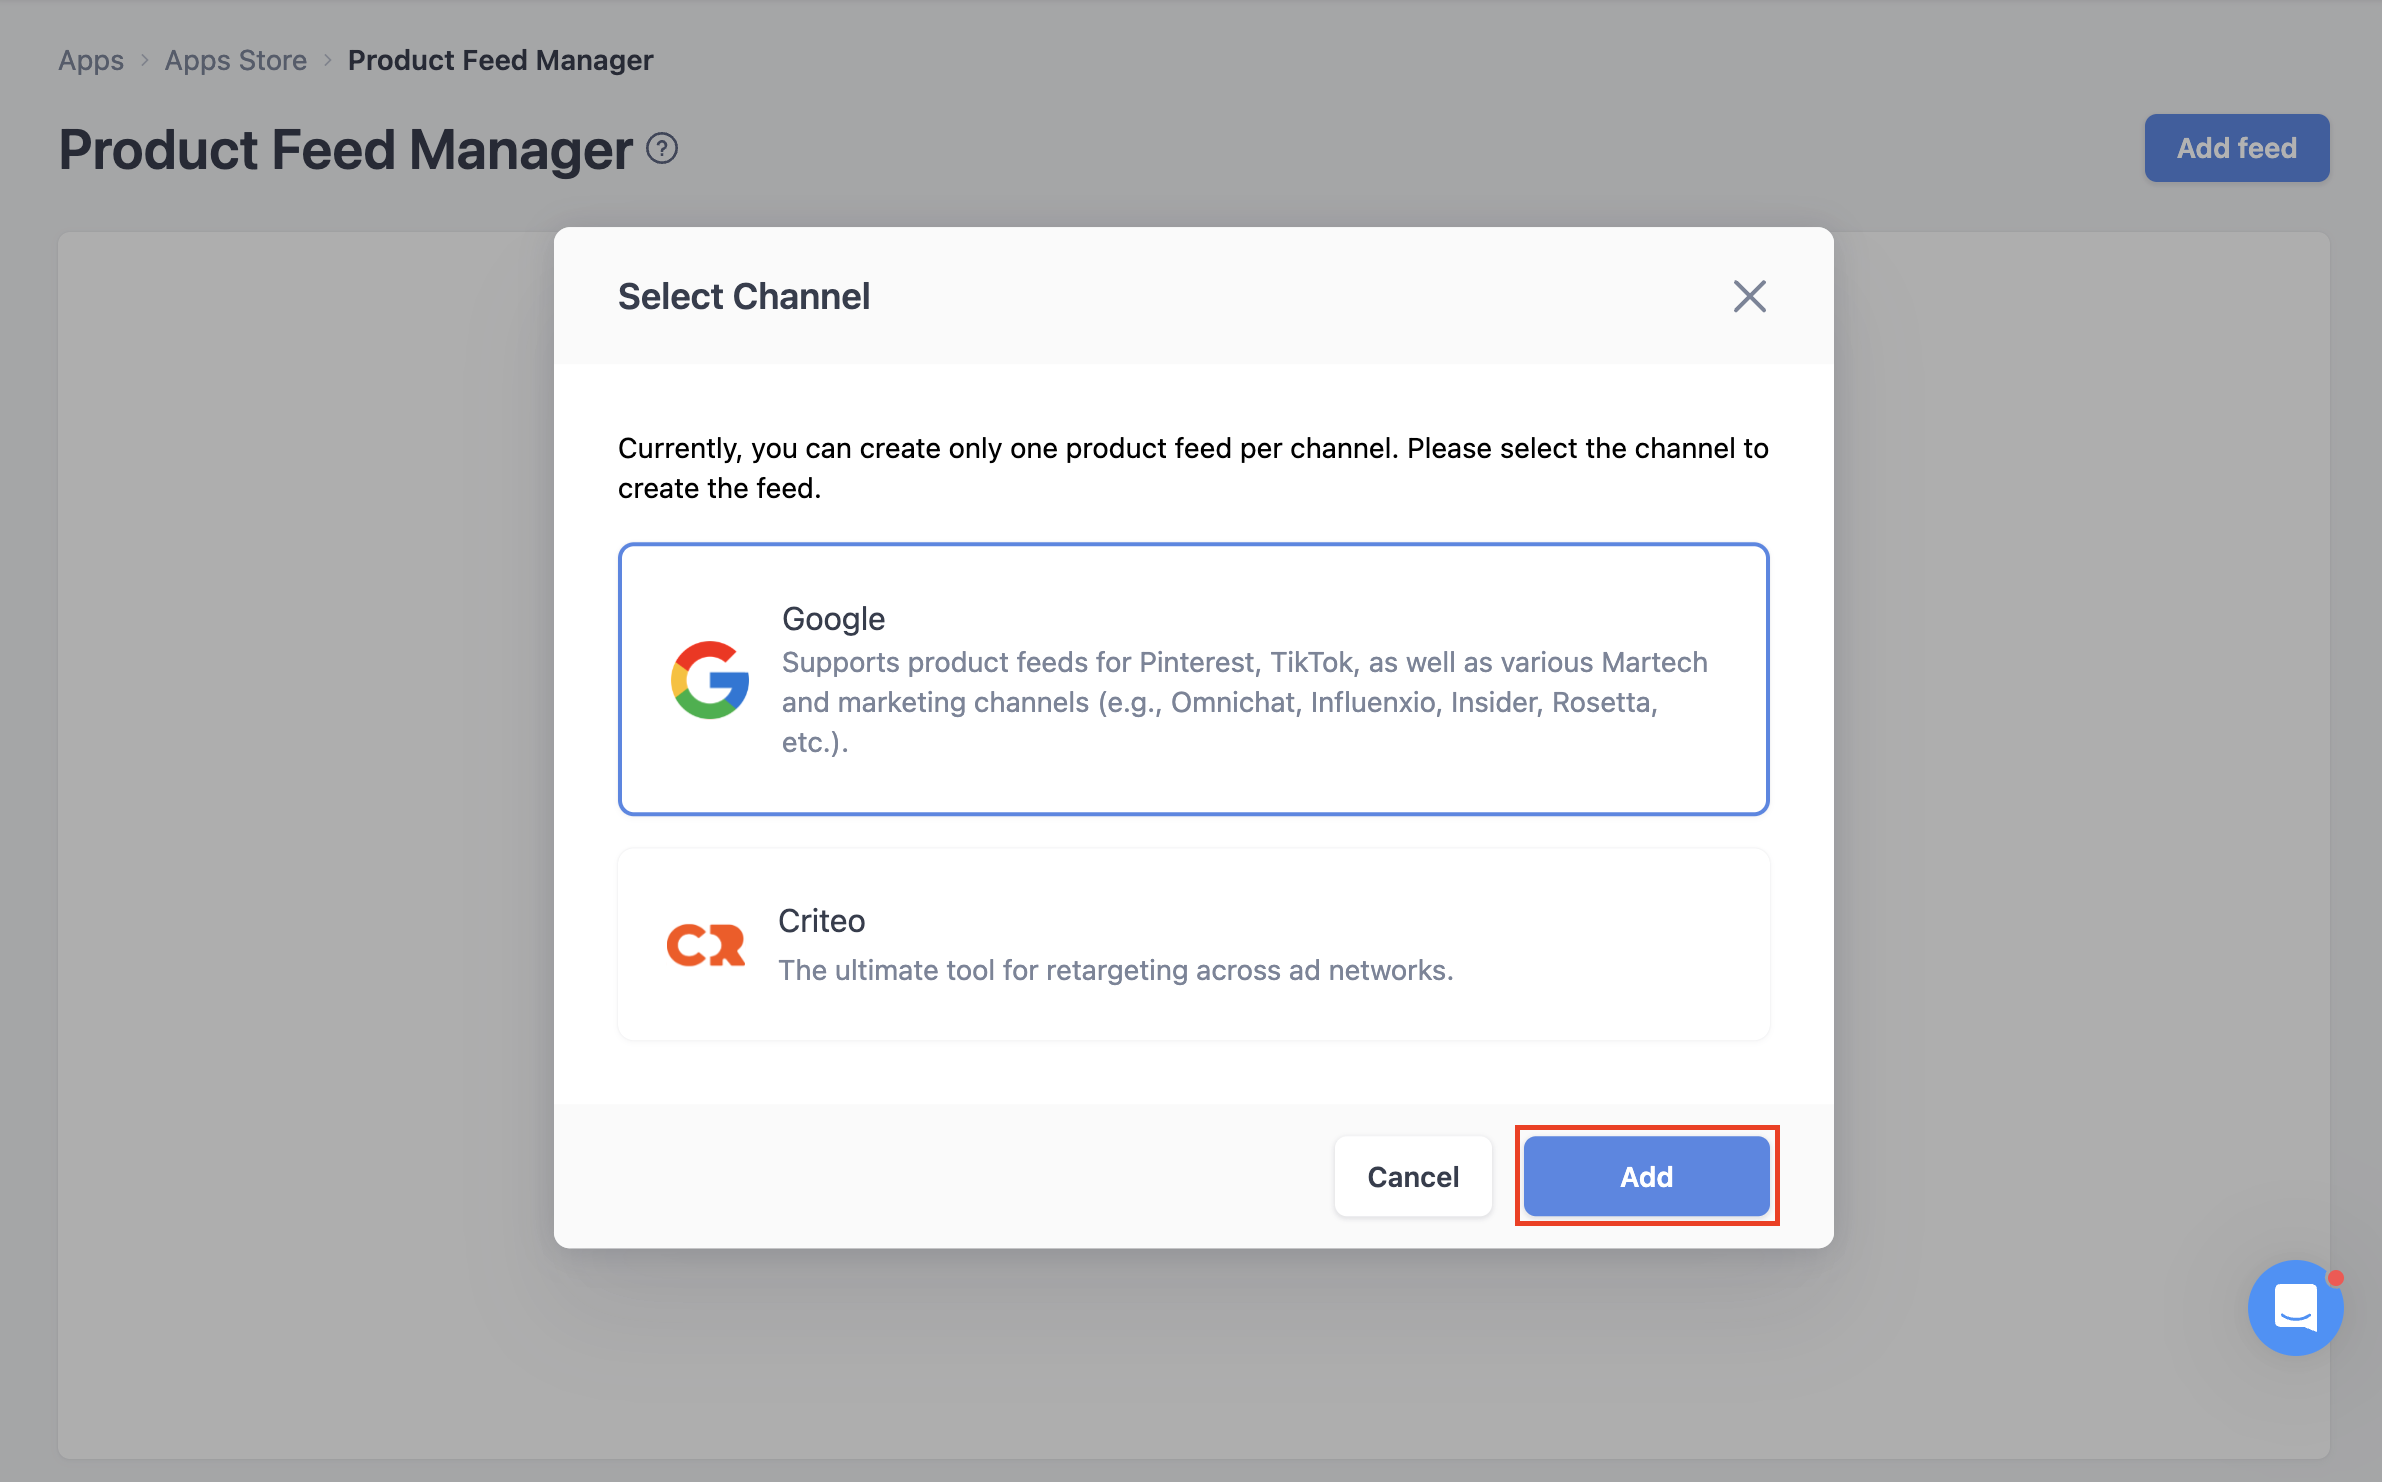Click chevron separator after Apps breadcrumb

[x=144, y=61]
